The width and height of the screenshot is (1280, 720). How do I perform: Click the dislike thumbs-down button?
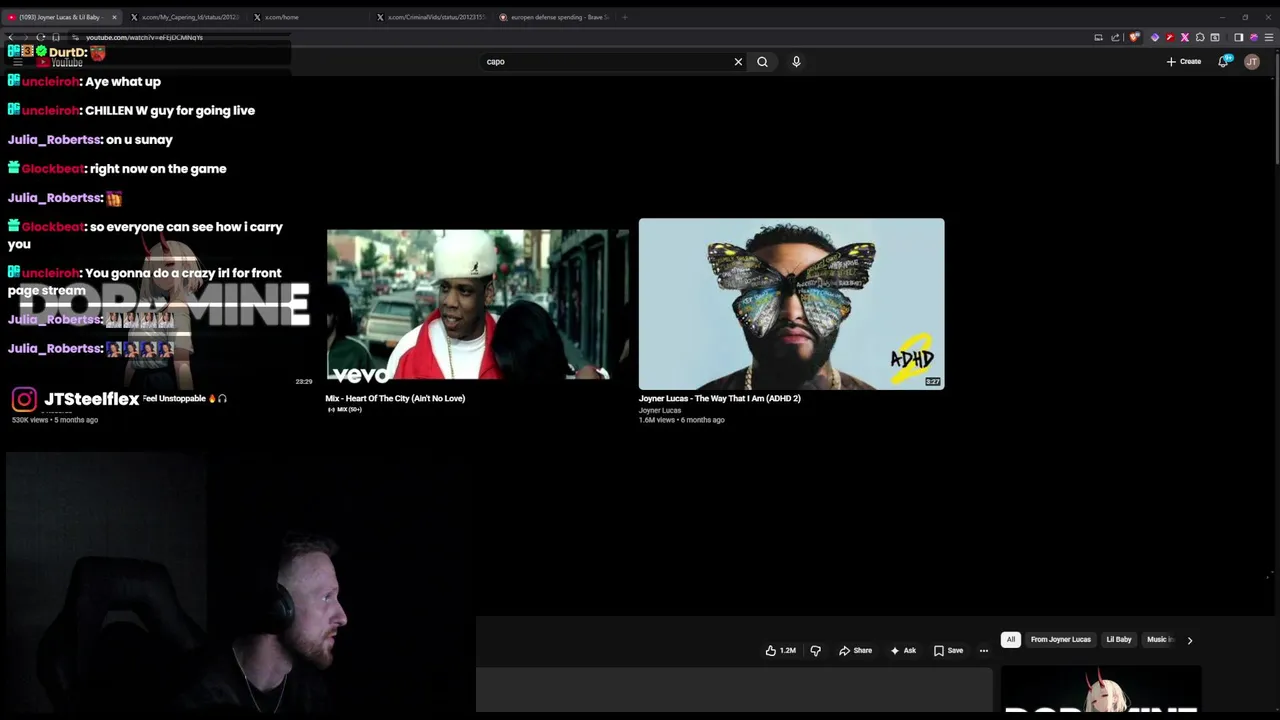point(815,651)
